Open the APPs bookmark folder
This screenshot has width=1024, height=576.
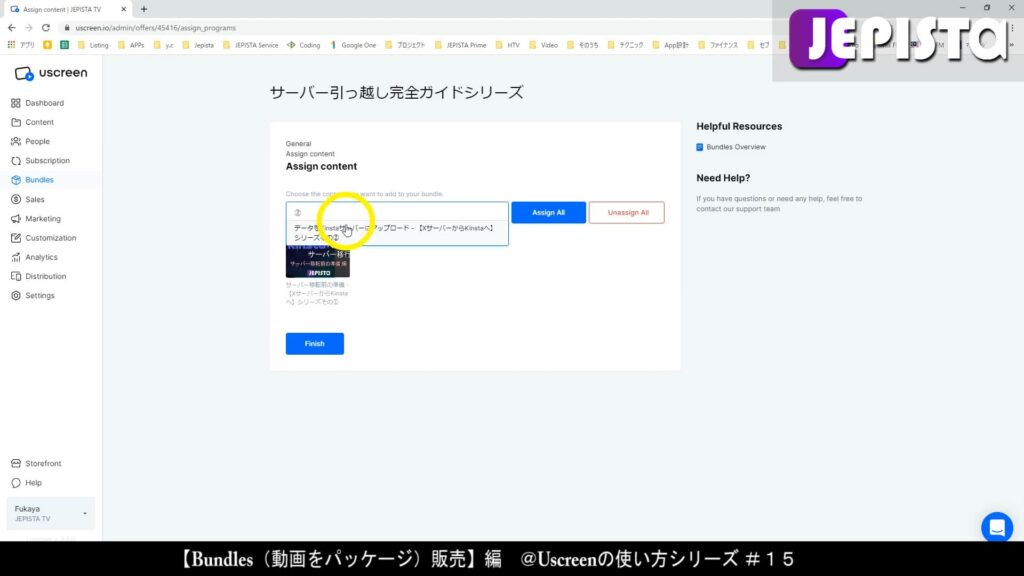pos(131,45)
